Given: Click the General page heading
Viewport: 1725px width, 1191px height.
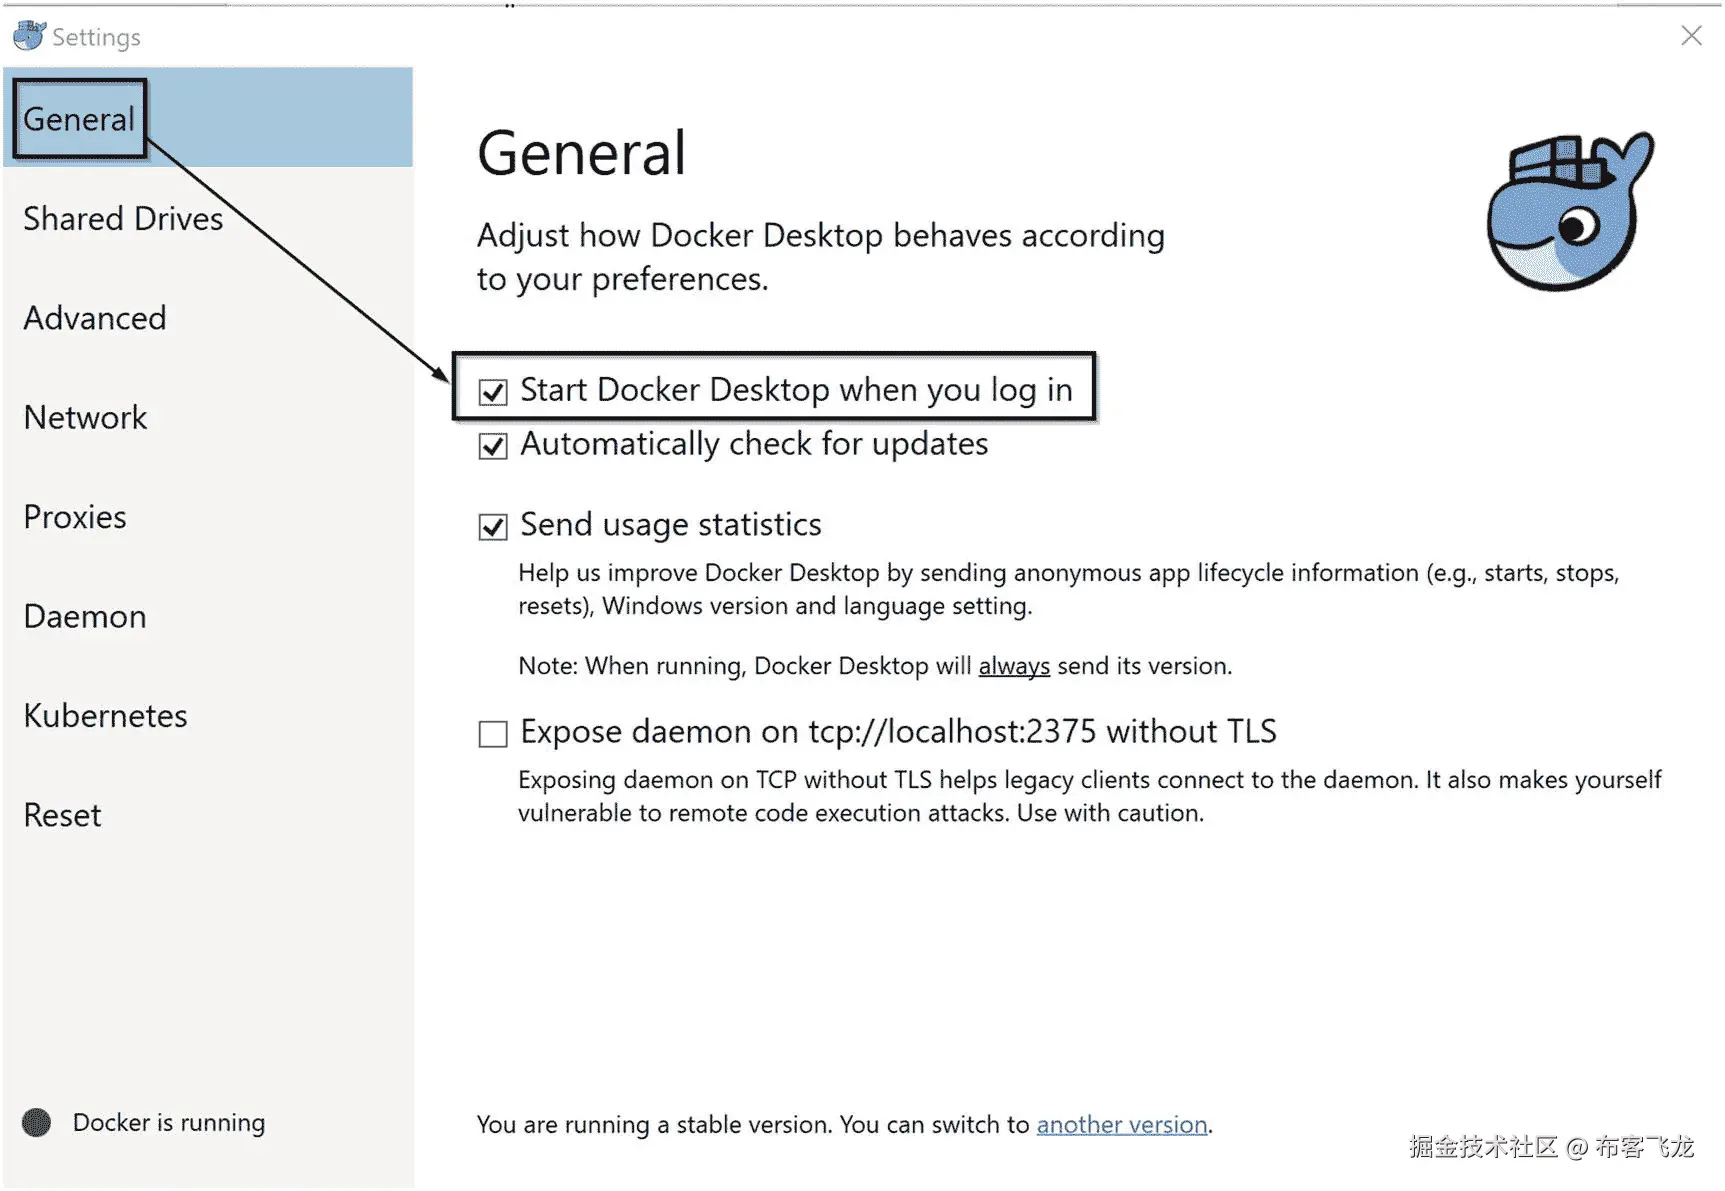Looking at the screenshot, I should click(582, 153).
